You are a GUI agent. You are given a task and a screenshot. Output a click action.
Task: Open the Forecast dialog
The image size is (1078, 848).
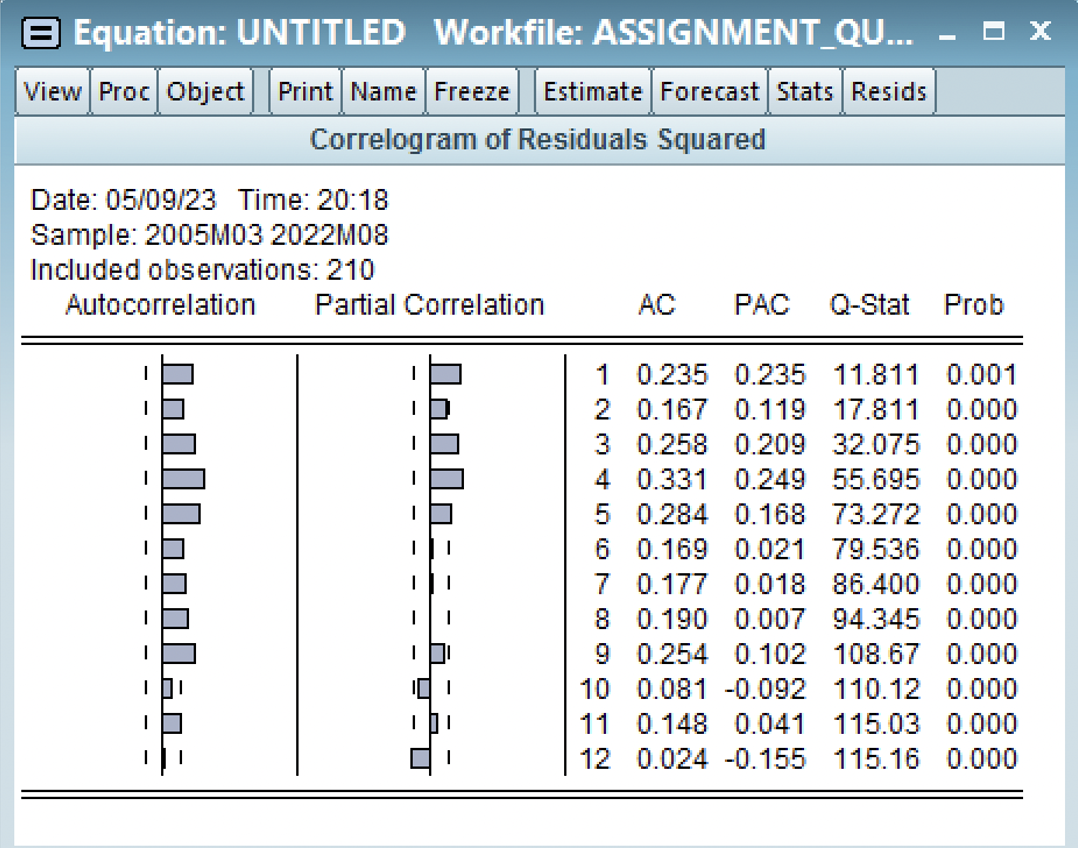click(709, 91)
